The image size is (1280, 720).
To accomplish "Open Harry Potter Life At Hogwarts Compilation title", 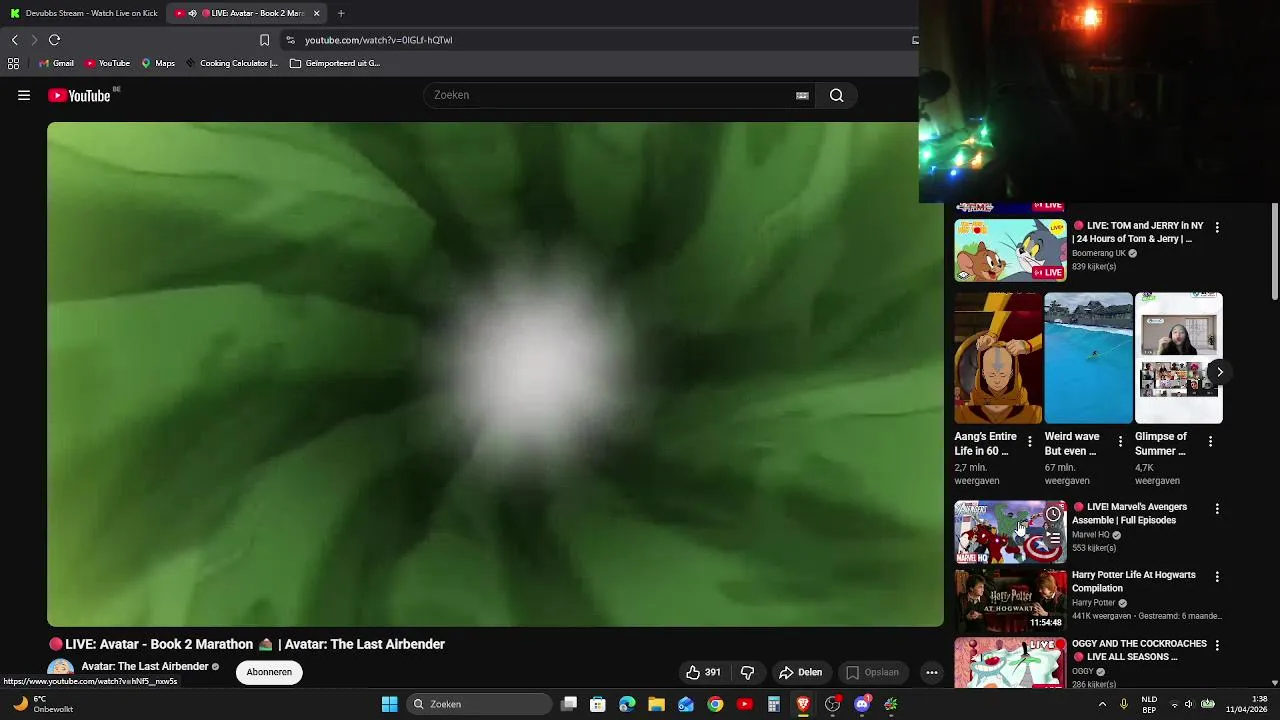I will (x=1134, y=582).
